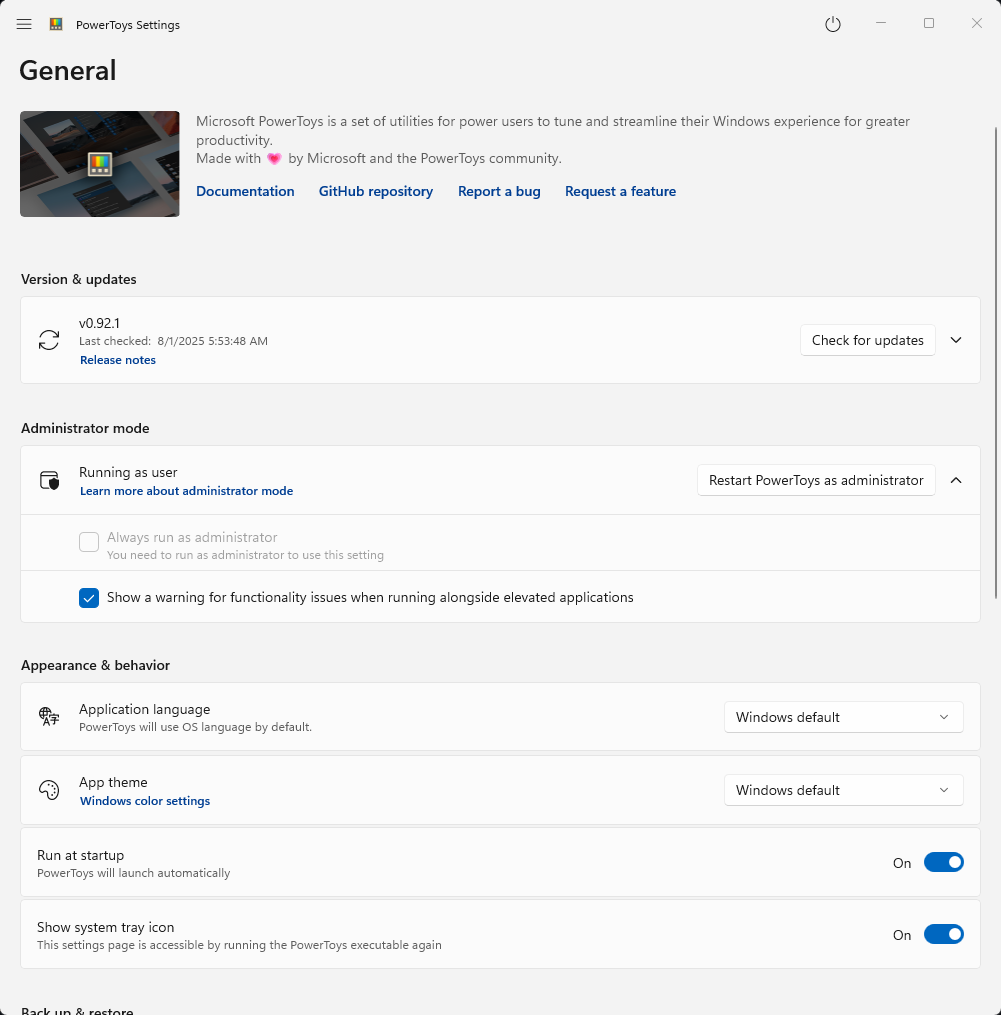This screenshot has height=1015, width=1001.
Task: Click the PowerToys logo in the title bar
Action: pos(56,24)
